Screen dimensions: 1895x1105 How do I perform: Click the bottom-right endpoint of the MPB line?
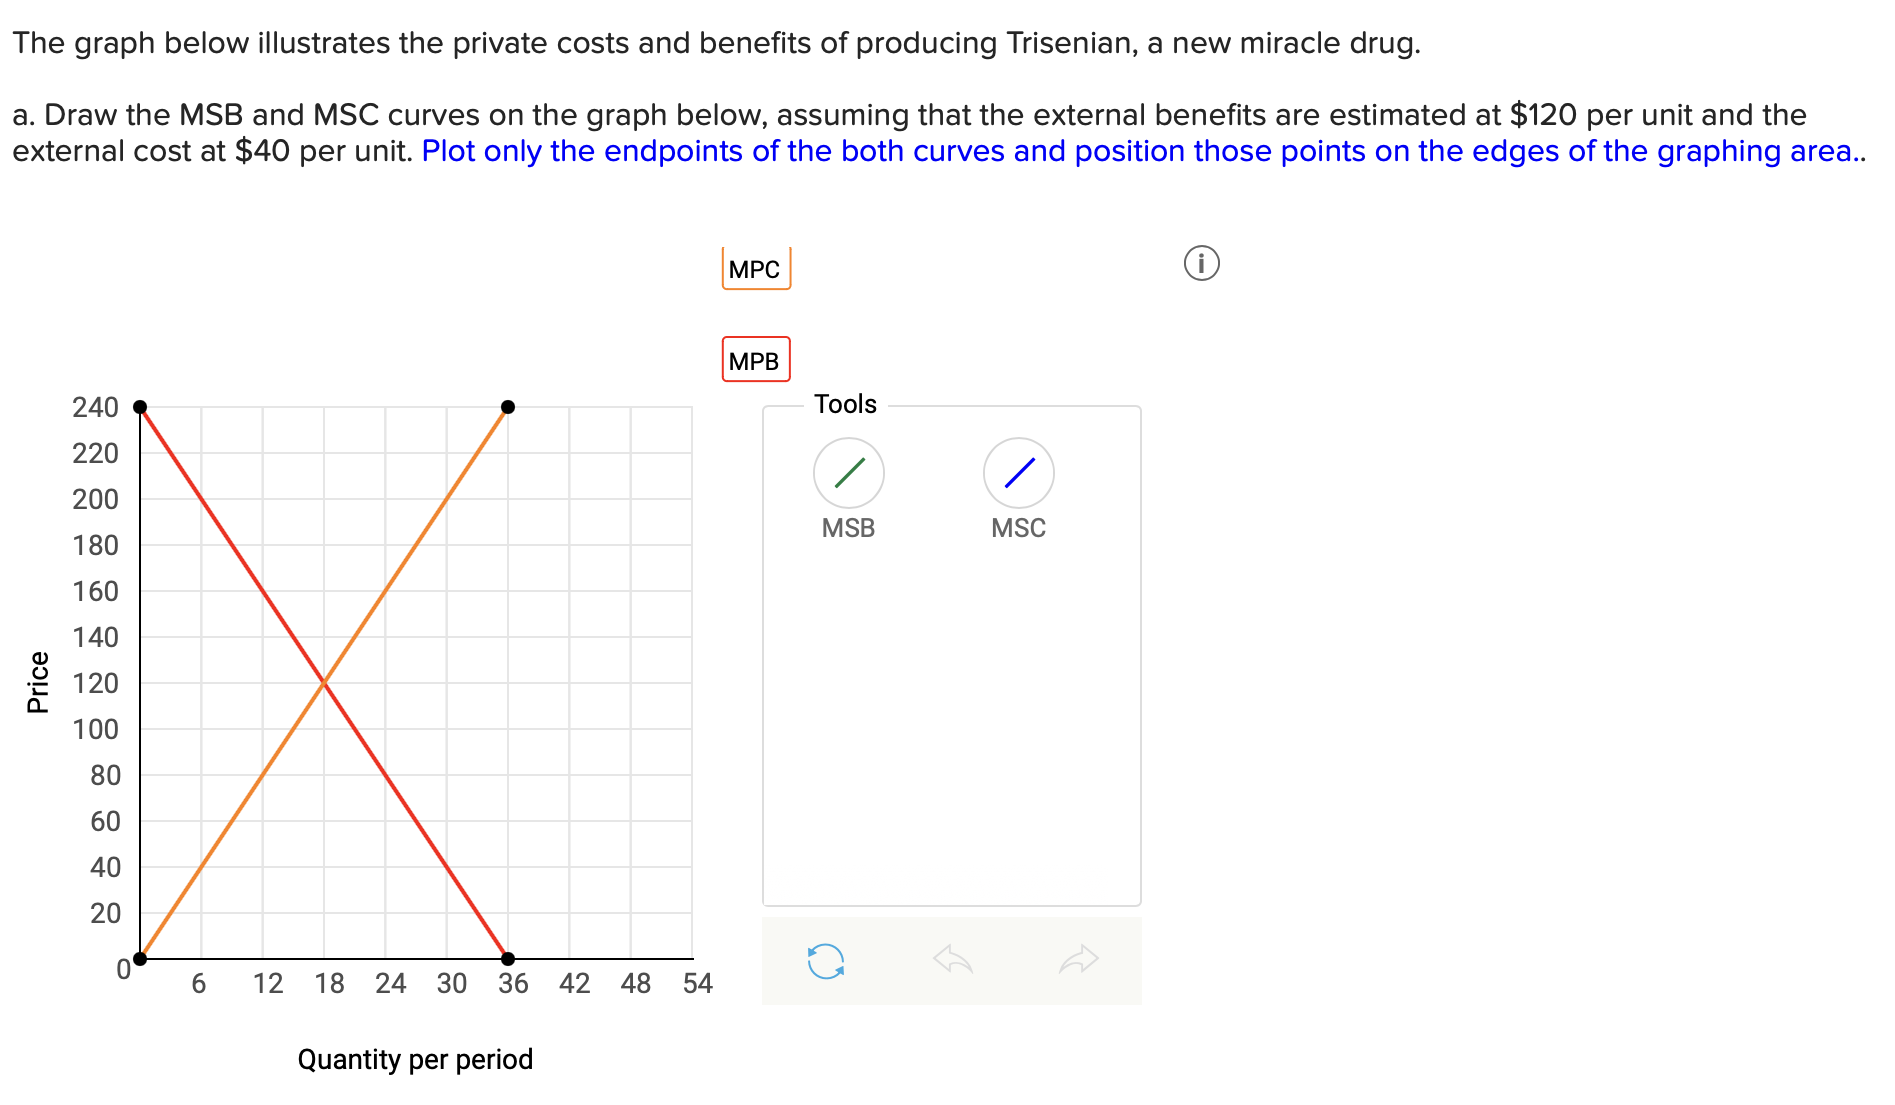coord(508,959)
